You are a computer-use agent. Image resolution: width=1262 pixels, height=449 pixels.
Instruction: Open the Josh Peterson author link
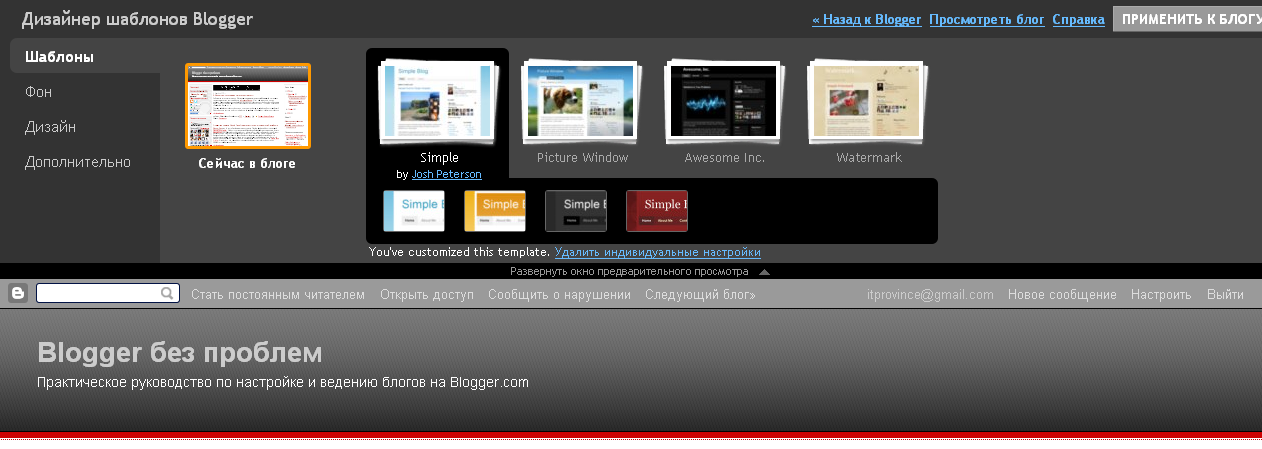pos(447,174)
